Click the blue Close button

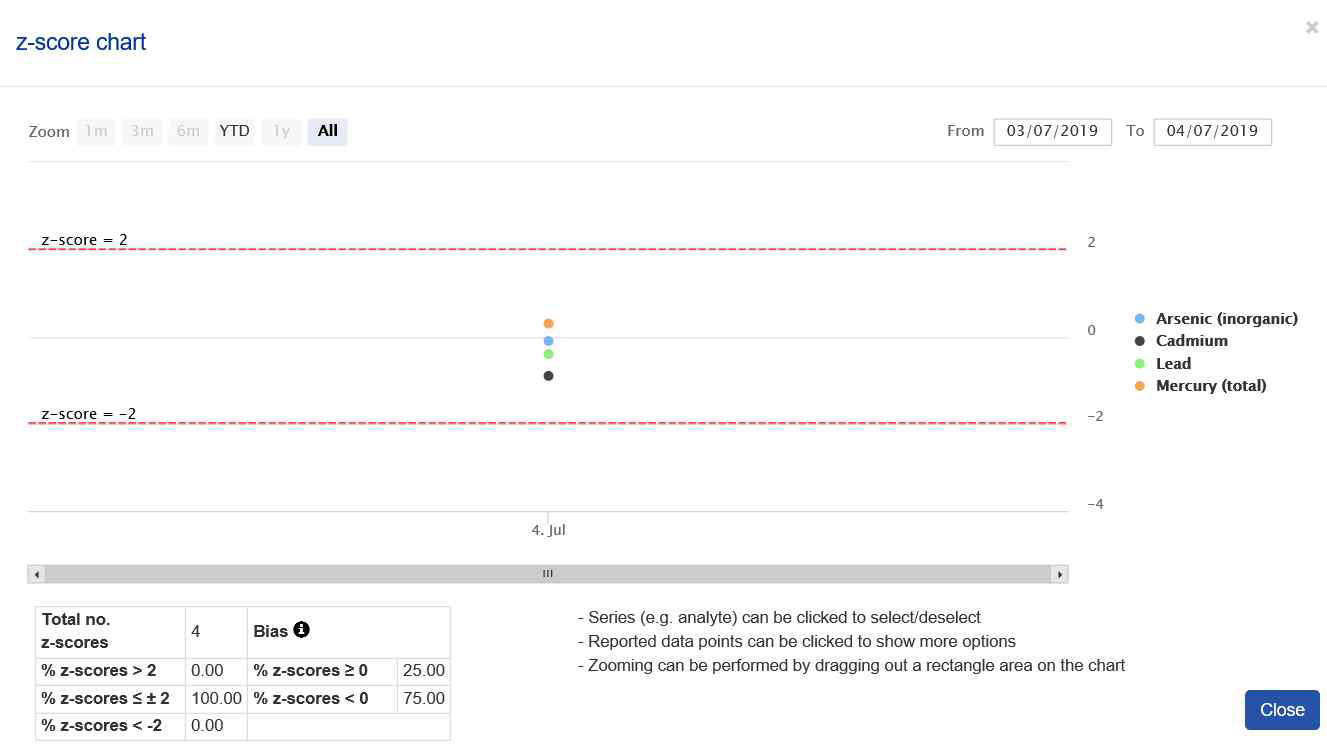[1282, 709]
